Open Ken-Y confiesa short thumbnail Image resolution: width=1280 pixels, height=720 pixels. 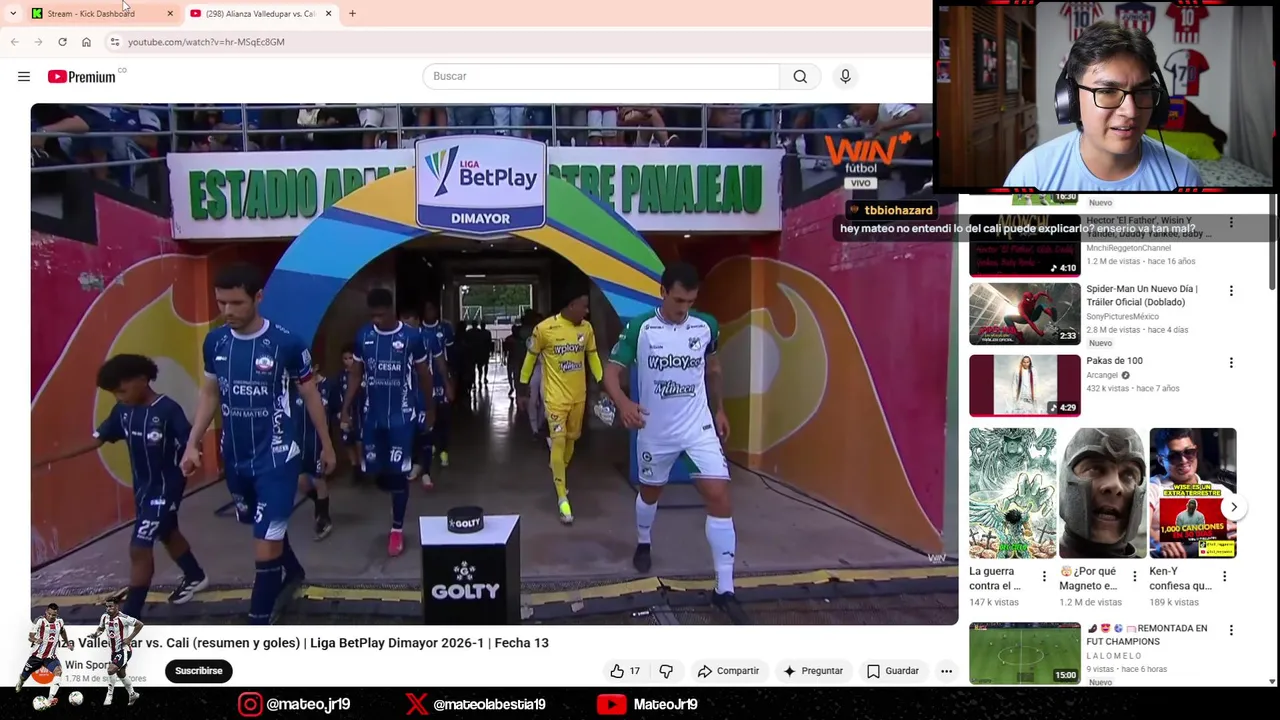(x=1192, y=493)
